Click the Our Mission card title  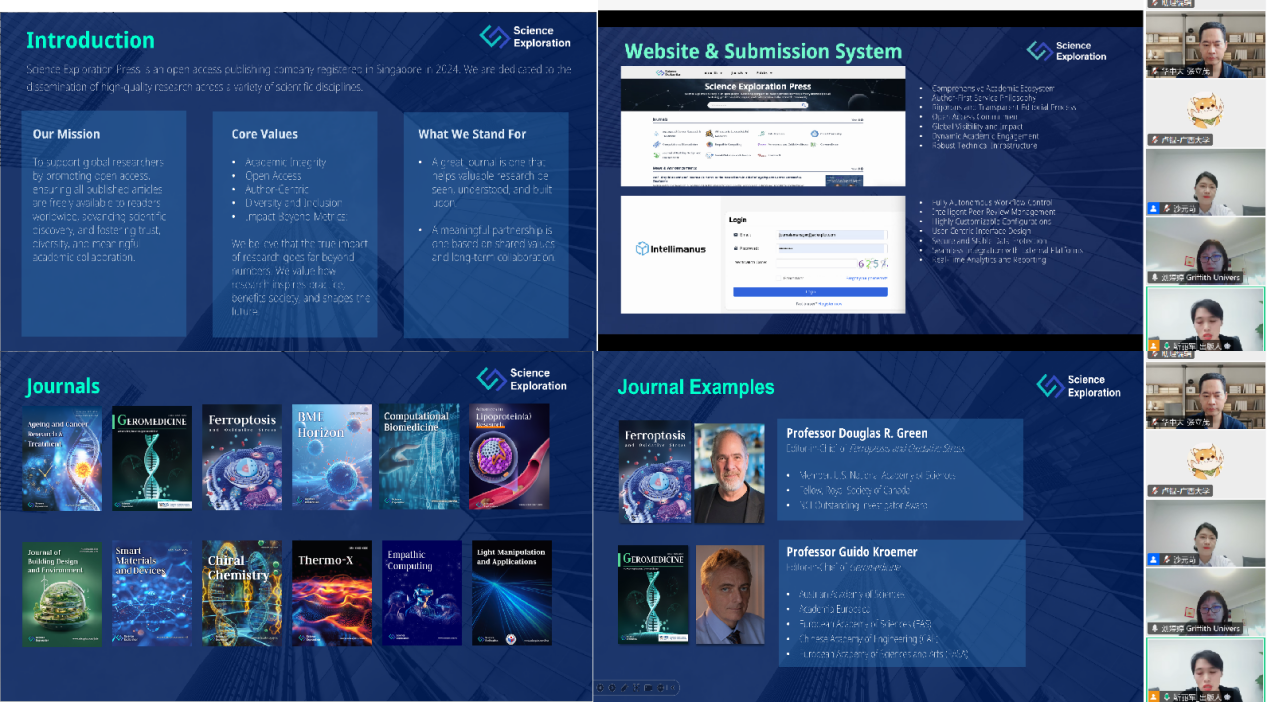[x=66, y=134]
